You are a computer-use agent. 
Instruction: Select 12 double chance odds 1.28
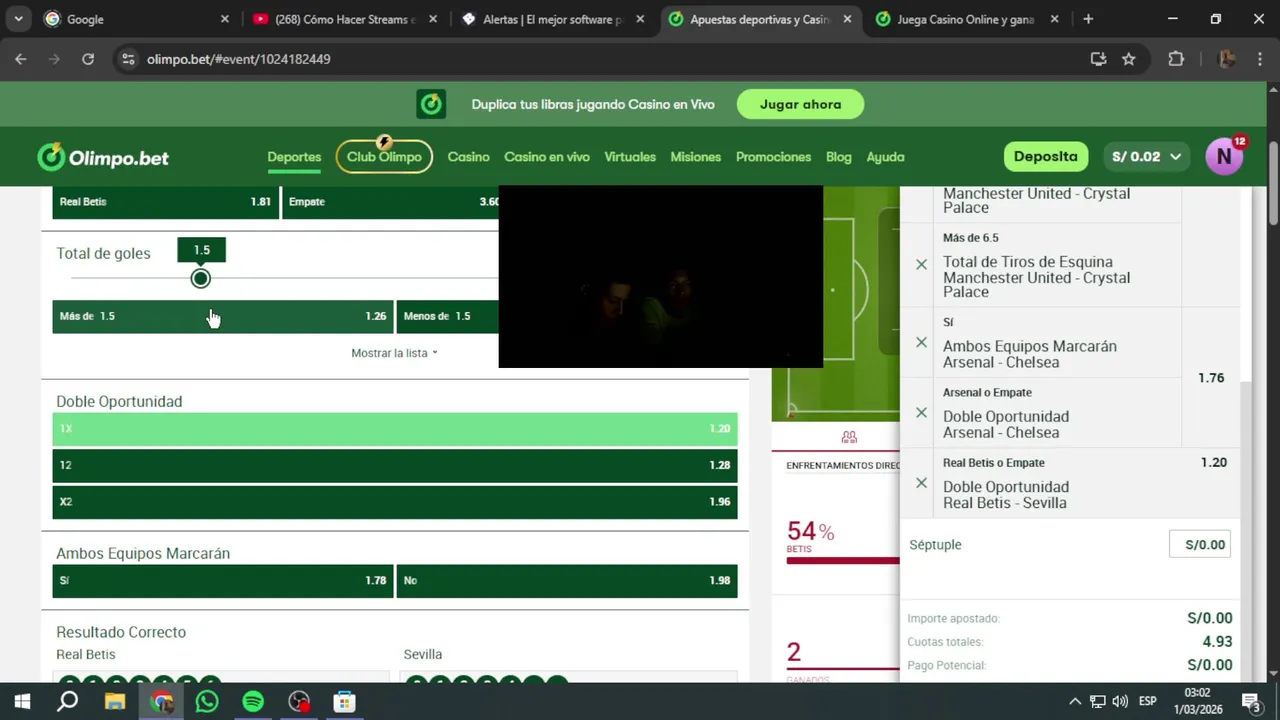[x=395, y=465]
